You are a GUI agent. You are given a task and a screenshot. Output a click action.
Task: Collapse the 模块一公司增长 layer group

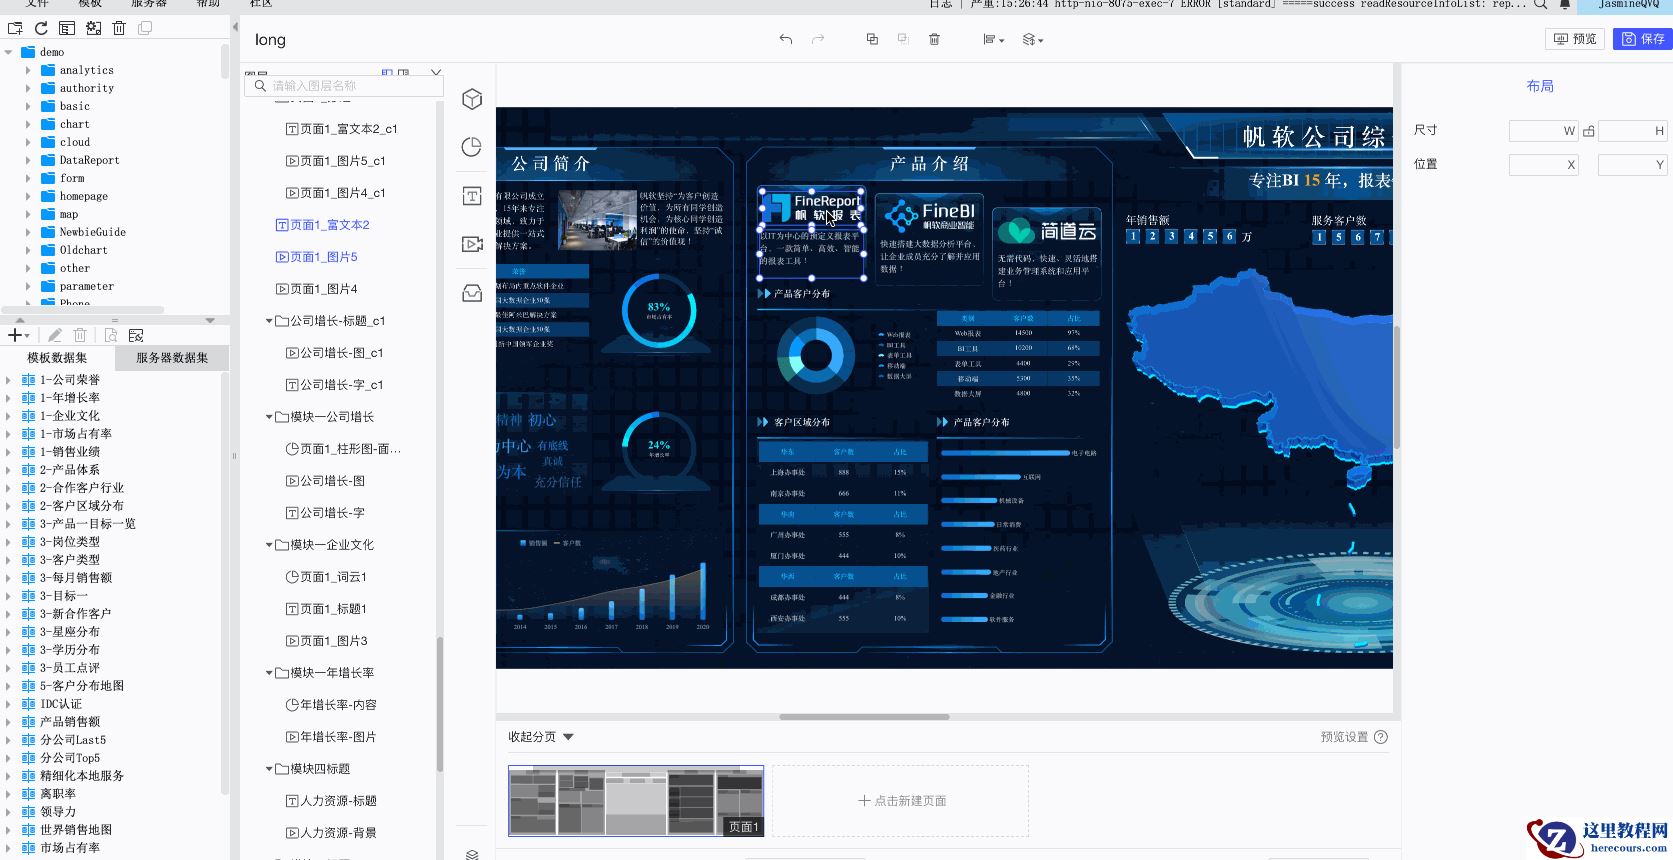coord(269,417)
